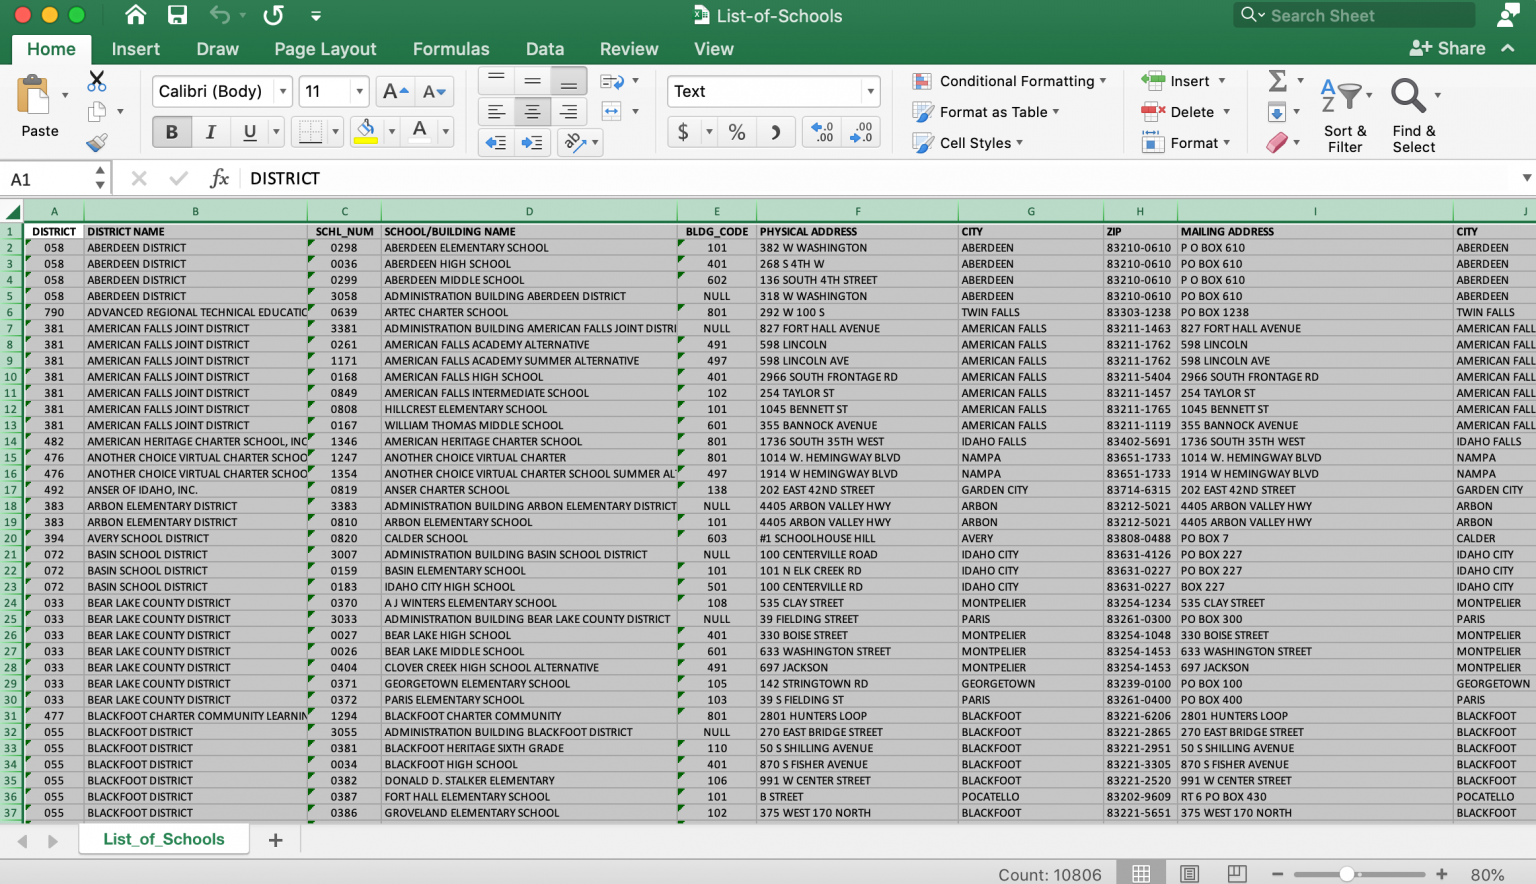Click the Format as Table icon
Screen dimensions: 1536x884
(x=988, y=112)
